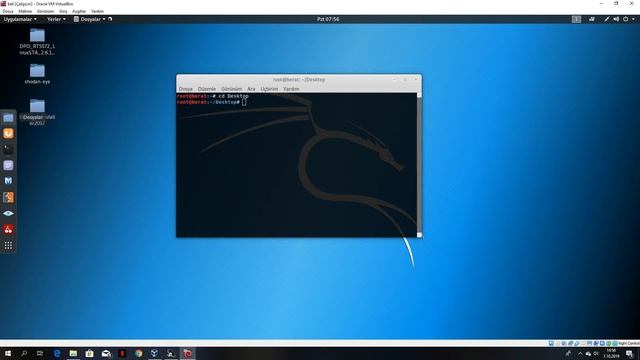Launch the red Cherrytree icon in the dock
This screenshot has width=640, height=360.
tap(8, 229)
